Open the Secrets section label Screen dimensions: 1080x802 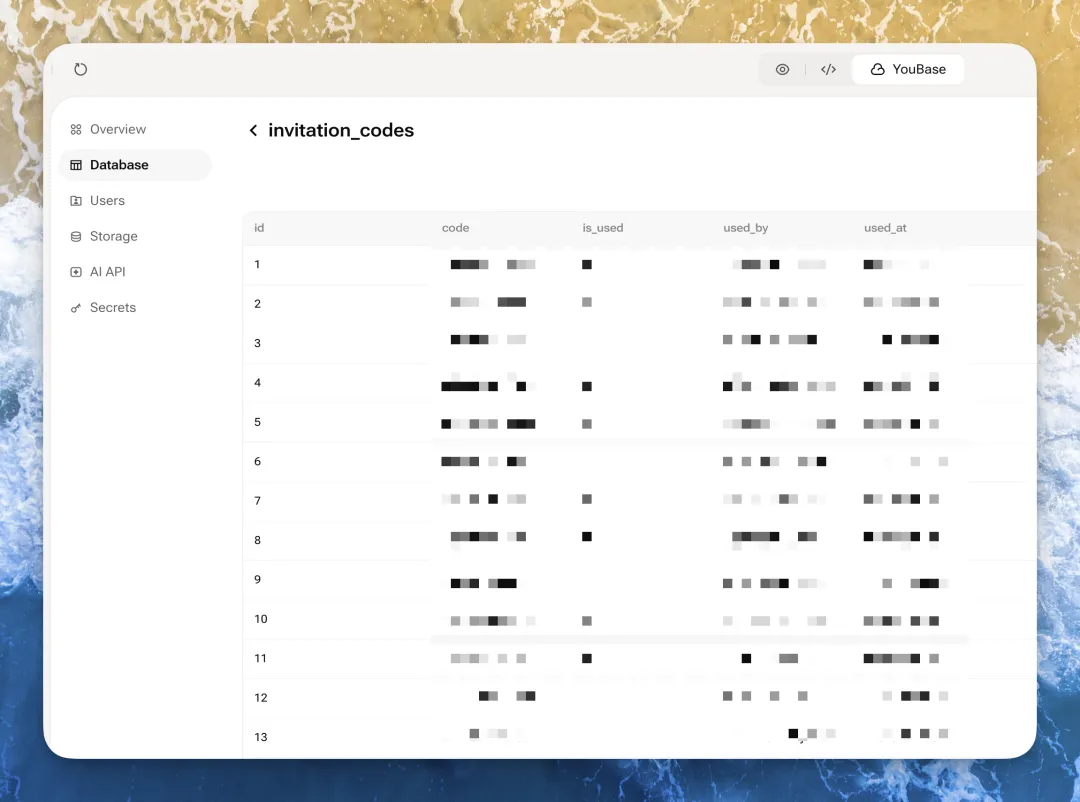click(113, 308)
